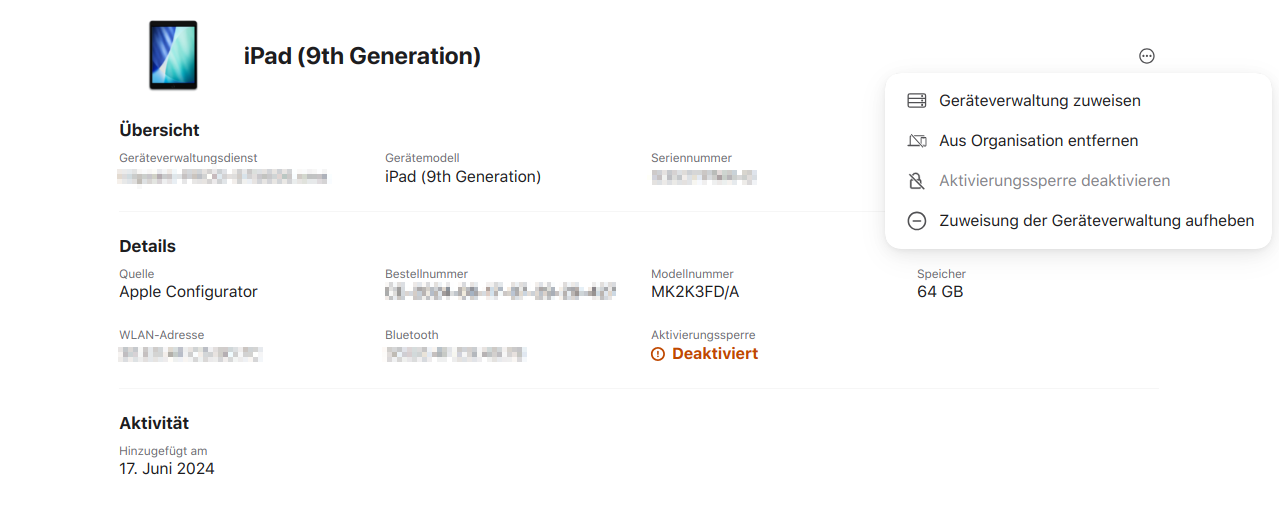
Task: Select the Geräteverwaltung zuweisen menu entry
Action: (1039, 101)
